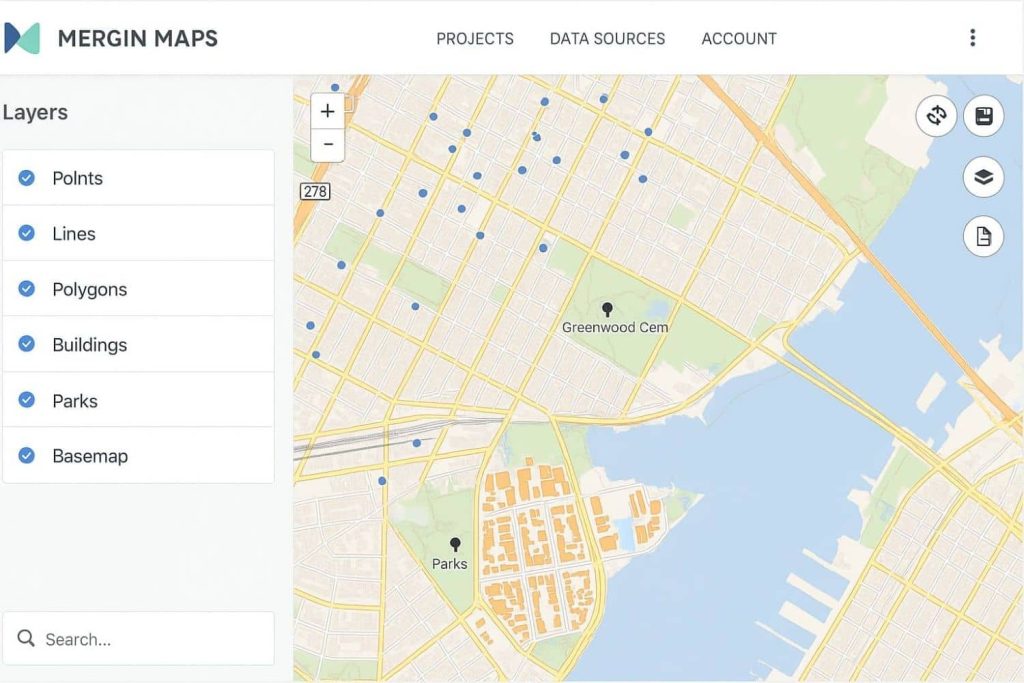Screen dimensions: 1024x683
Task: Click the save floppy disk button
Action: pyautogui.click(x=984, y=116)
